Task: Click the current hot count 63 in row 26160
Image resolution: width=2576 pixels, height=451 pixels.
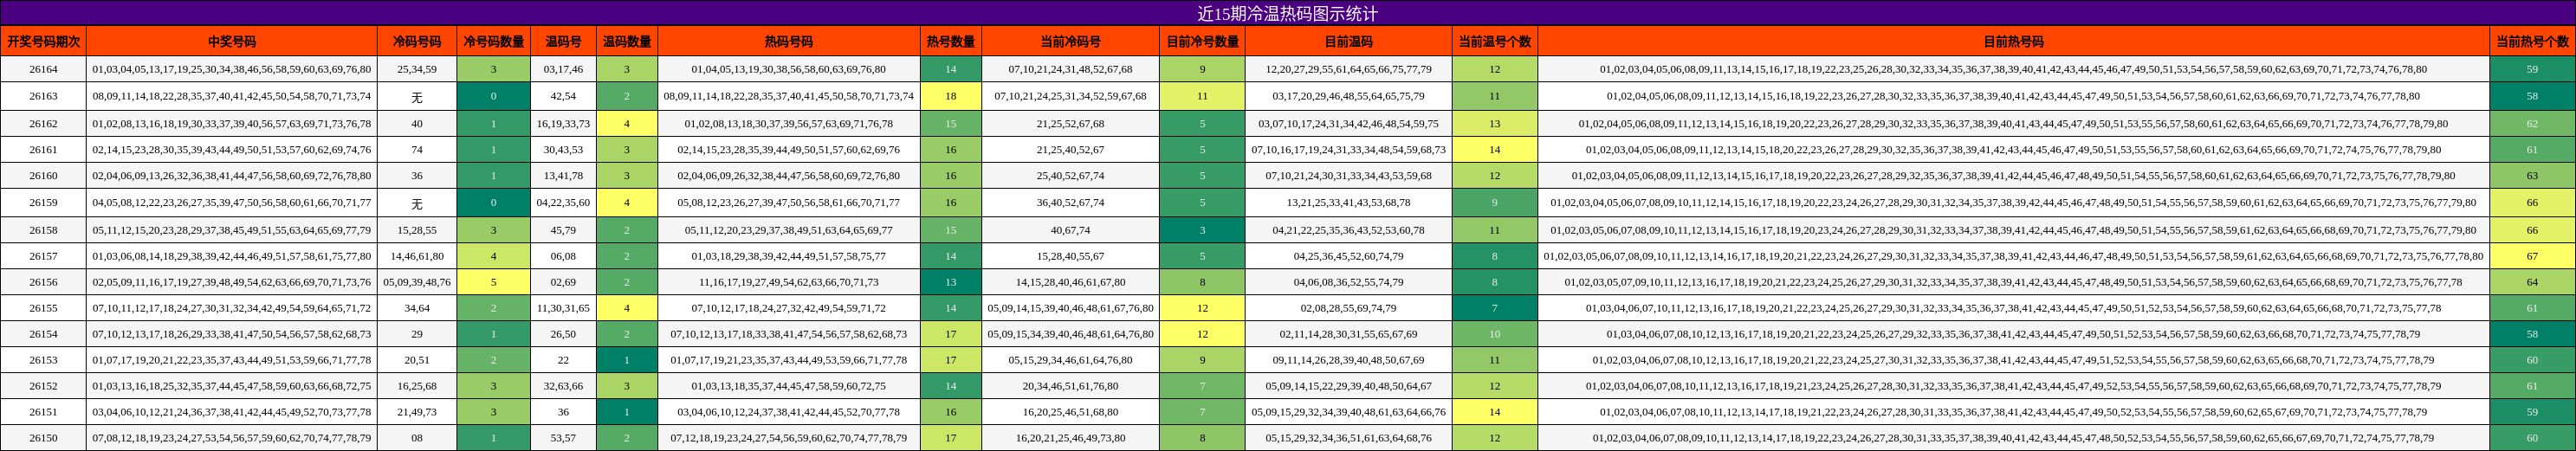Action: (2532, 176)
